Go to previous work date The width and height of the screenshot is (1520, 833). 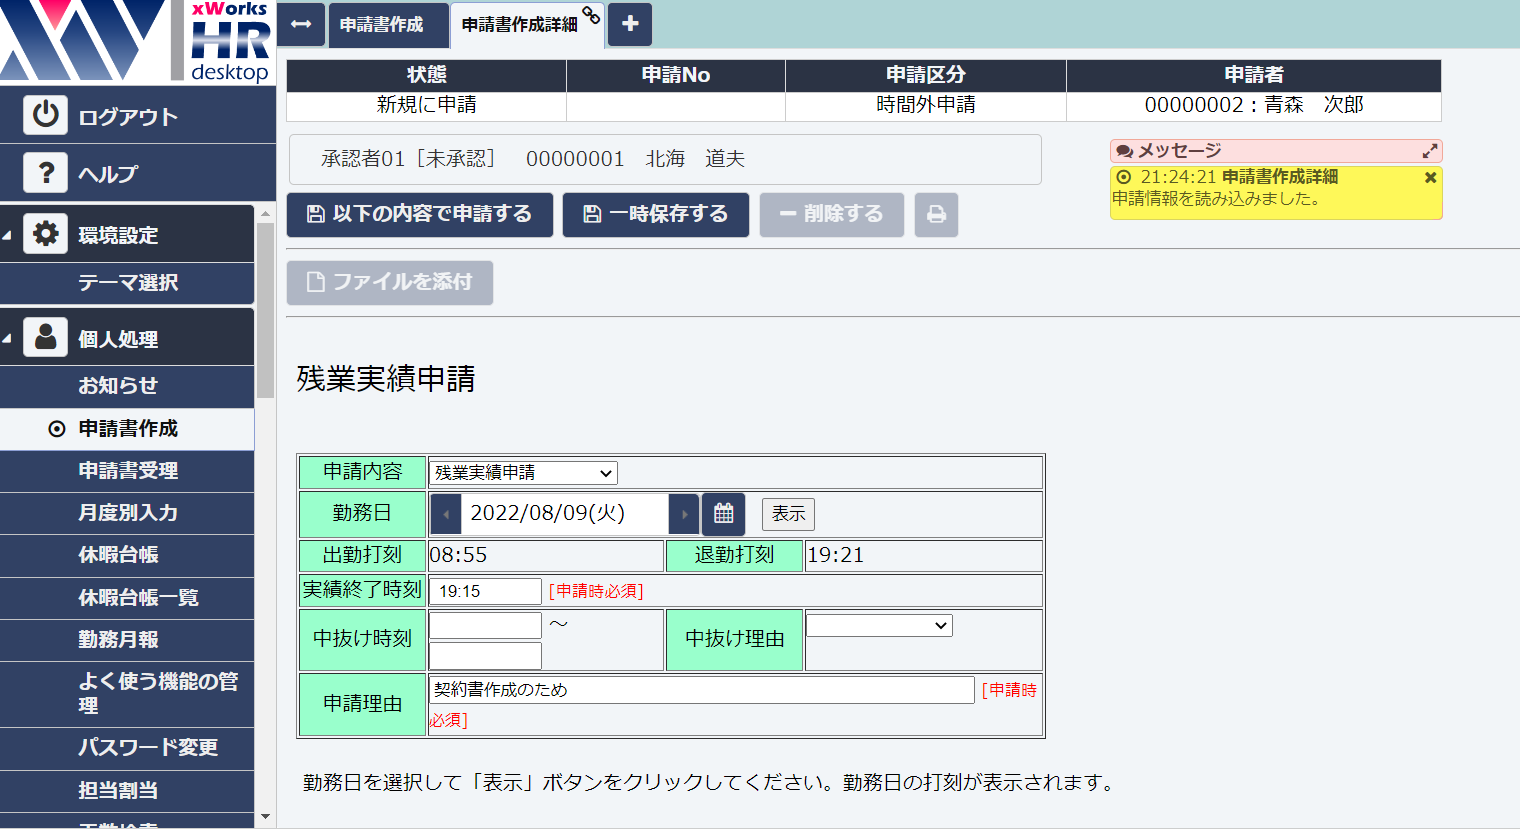446,514
